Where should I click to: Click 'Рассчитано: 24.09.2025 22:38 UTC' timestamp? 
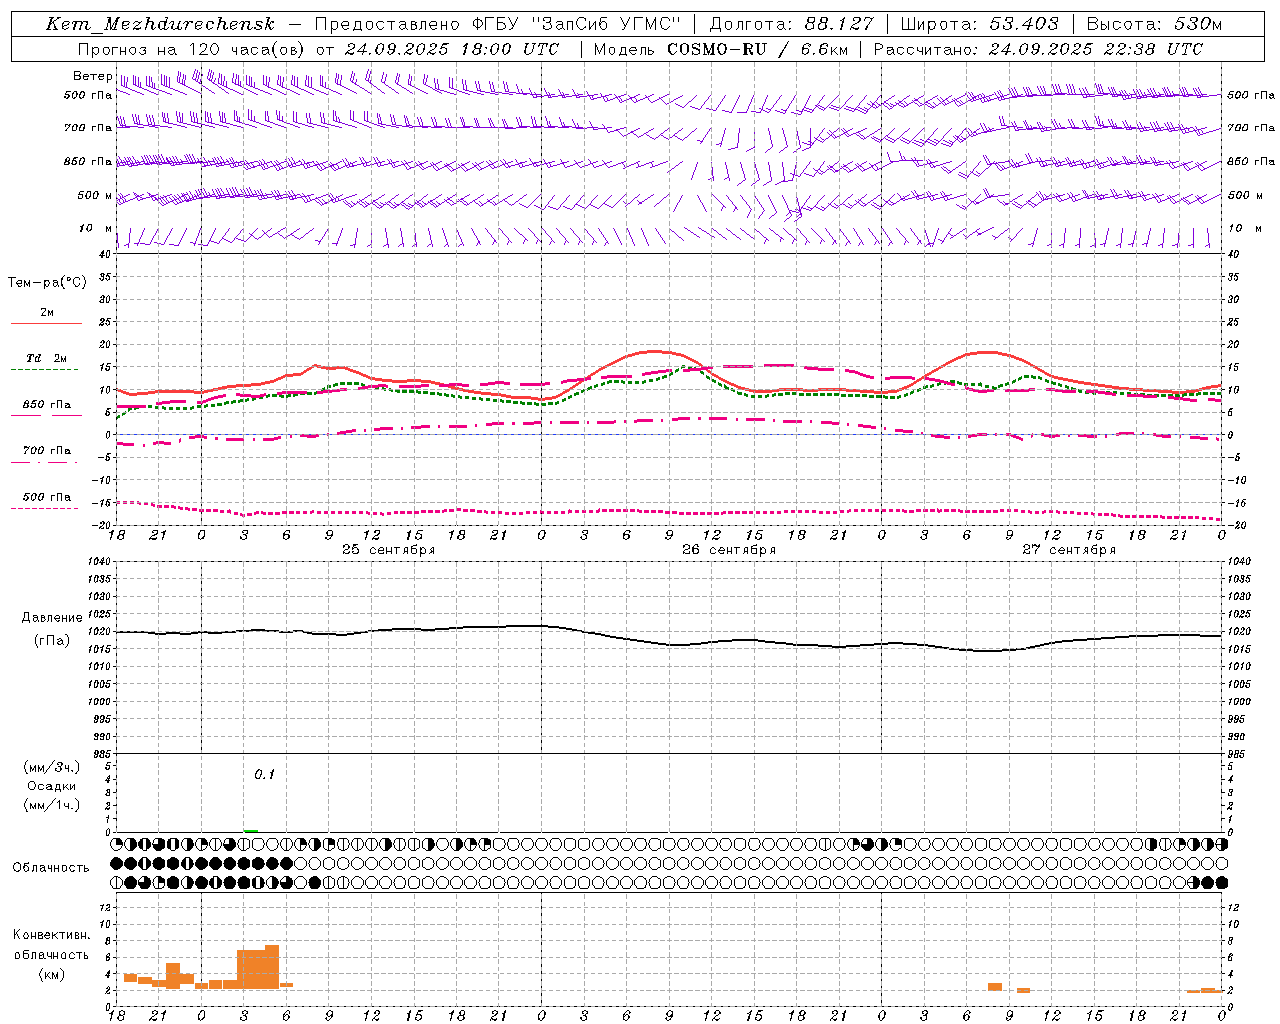click(x=1038, y=49)
